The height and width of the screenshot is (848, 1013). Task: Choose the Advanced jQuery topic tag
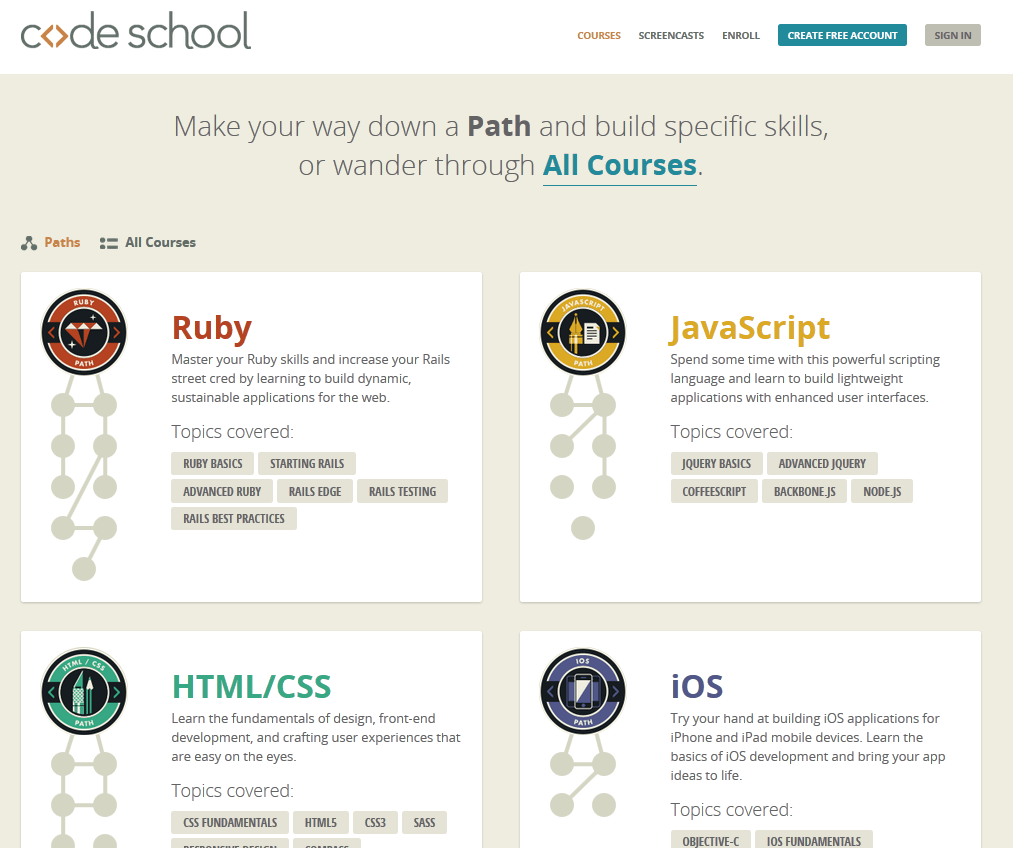pos(822,464)
